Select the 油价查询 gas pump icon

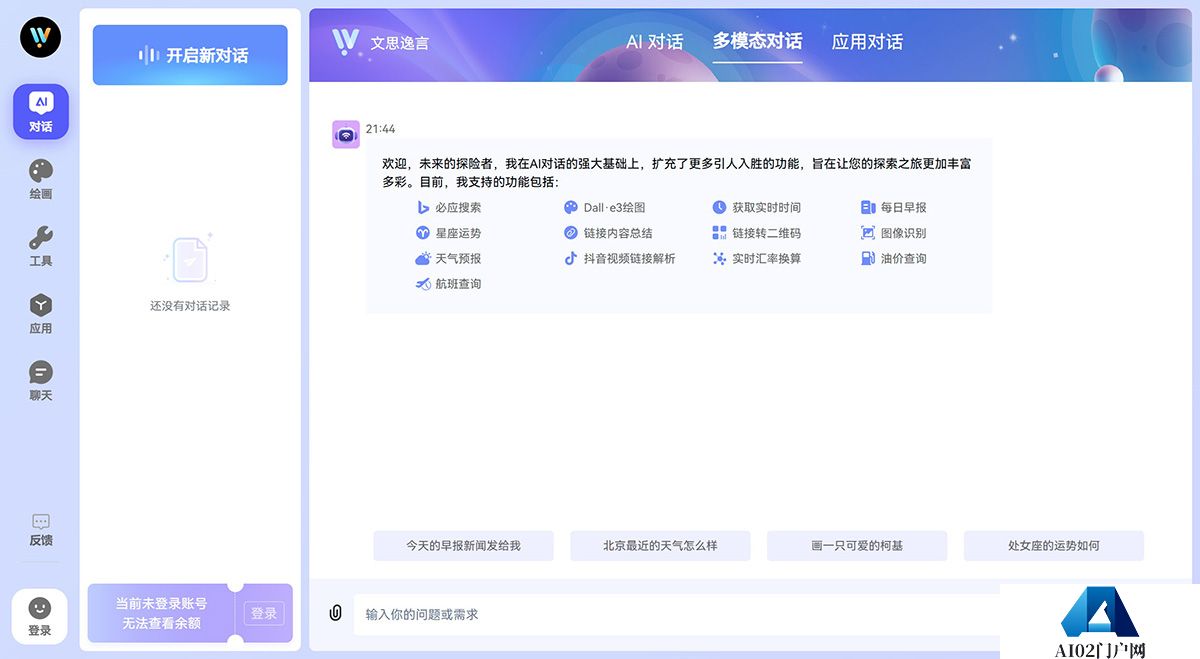click(x=868, y=258)
